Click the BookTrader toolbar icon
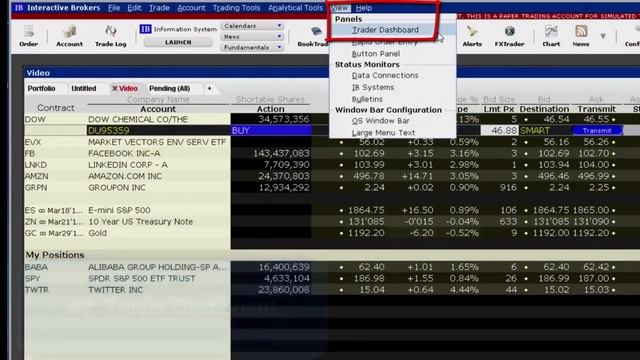This screenshot has width=640, height=360. click(x=313, y=37)
